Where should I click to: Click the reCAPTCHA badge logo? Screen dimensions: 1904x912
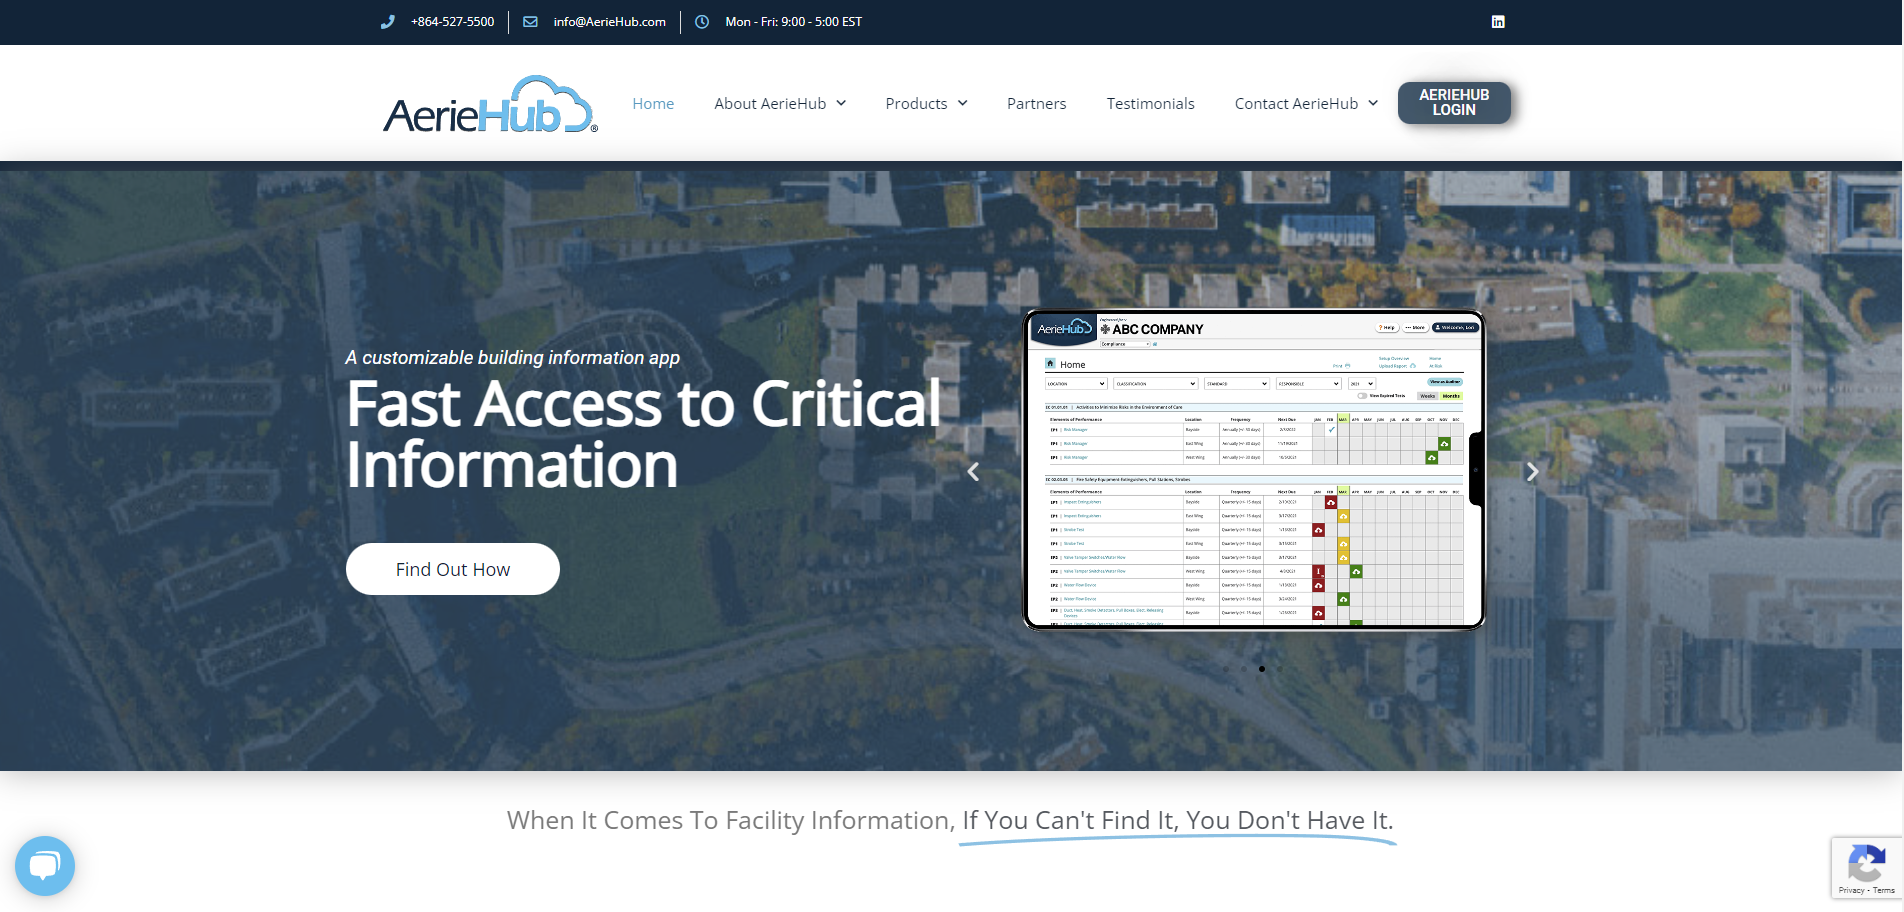pyautogui.click(x=1867, y=863)
